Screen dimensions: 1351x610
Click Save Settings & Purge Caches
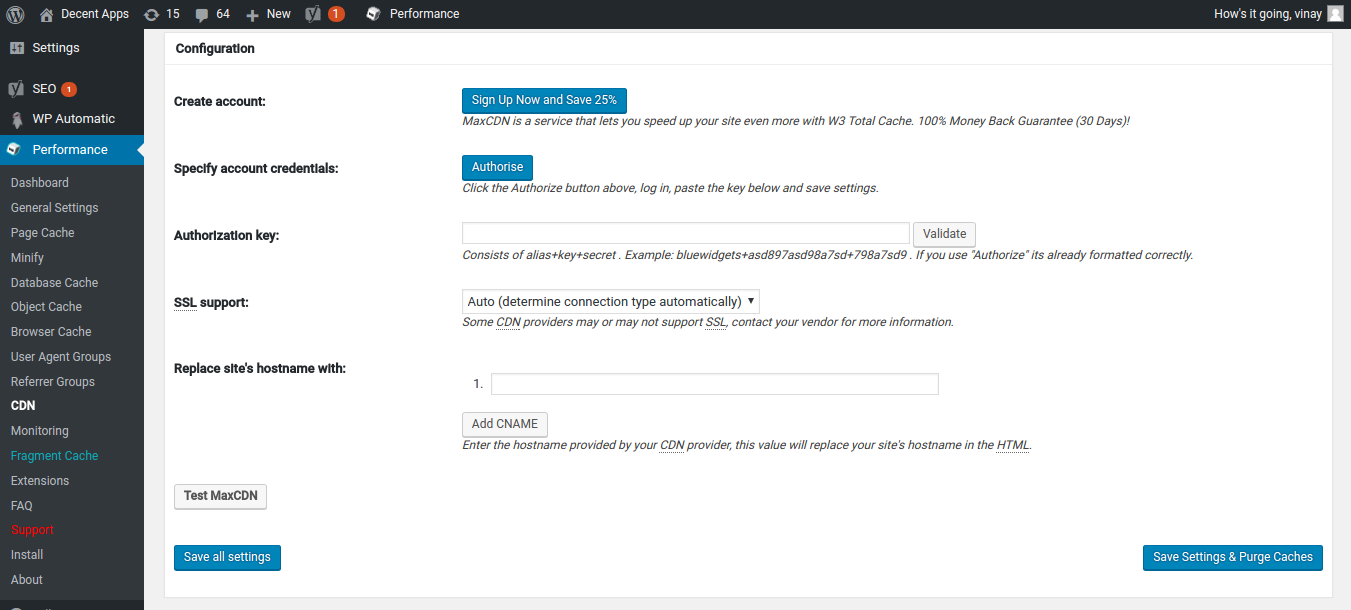coord(1232,557)
